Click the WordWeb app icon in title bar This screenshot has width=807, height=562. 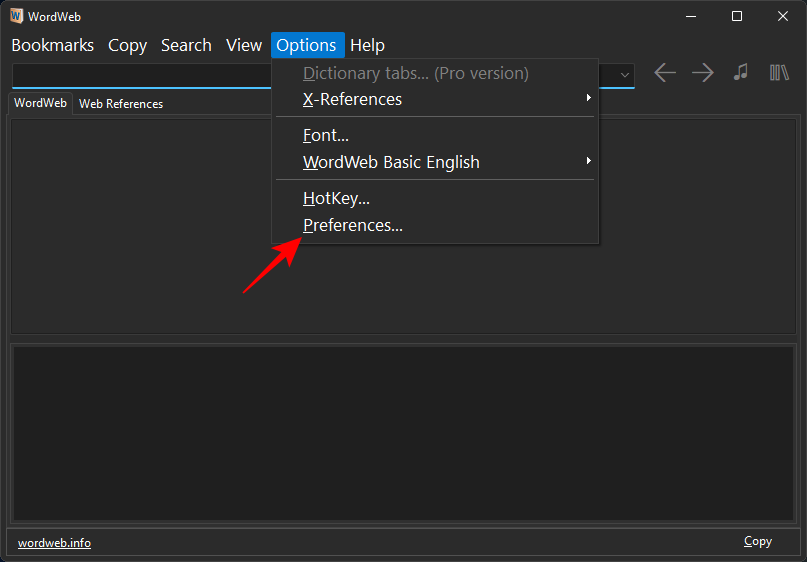coord(16,16)
